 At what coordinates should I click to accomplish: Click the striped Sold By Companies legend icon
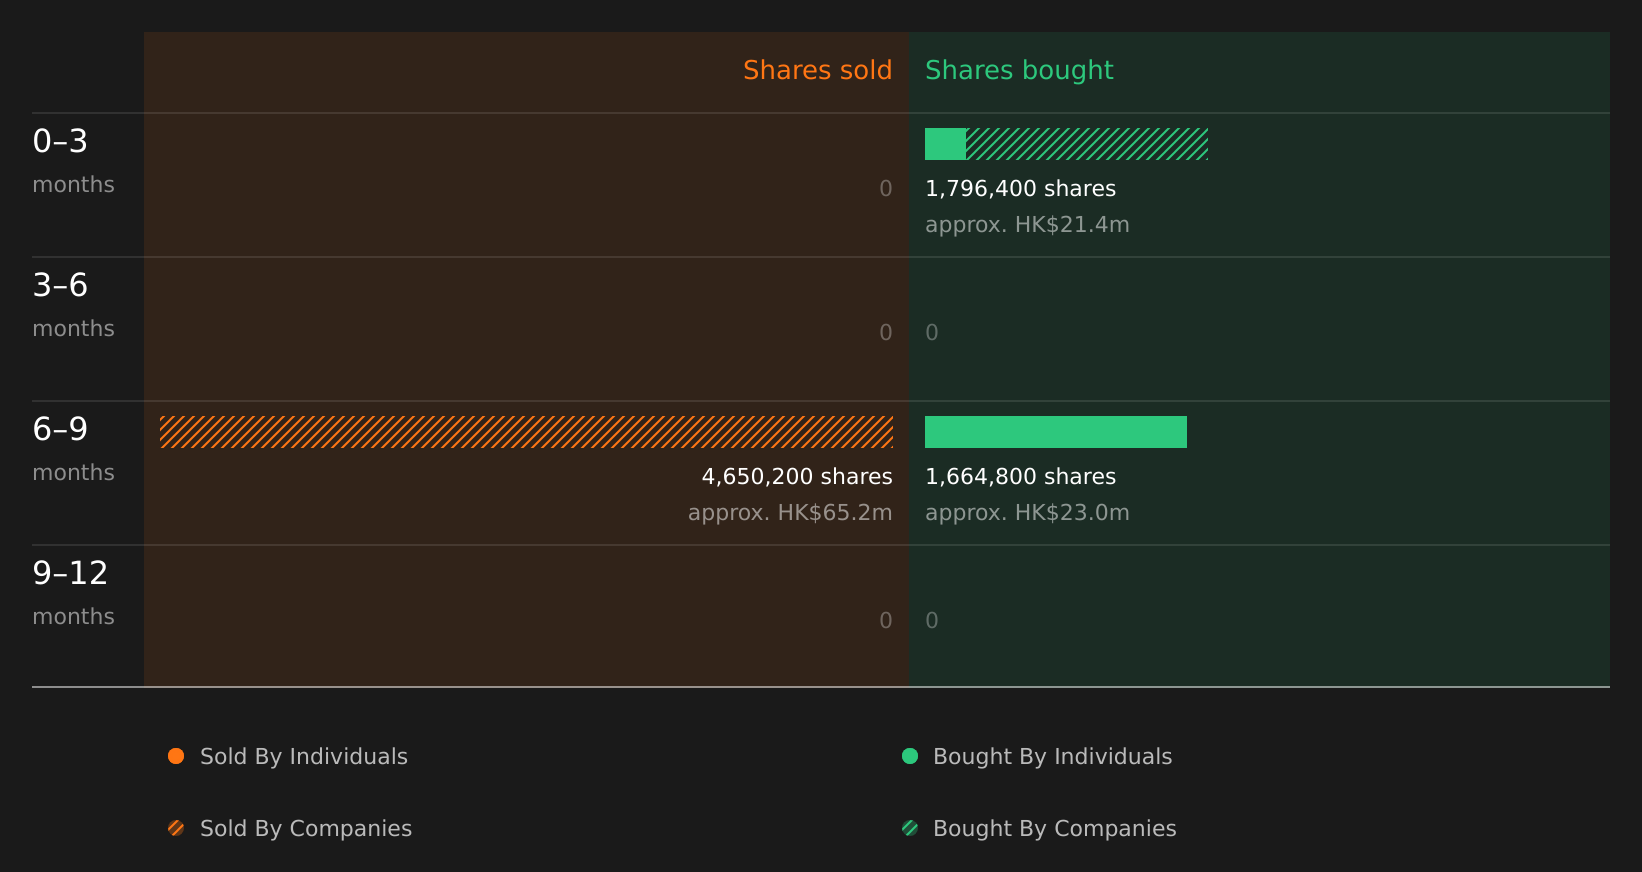pyautogui.click(x=176, y=828)
